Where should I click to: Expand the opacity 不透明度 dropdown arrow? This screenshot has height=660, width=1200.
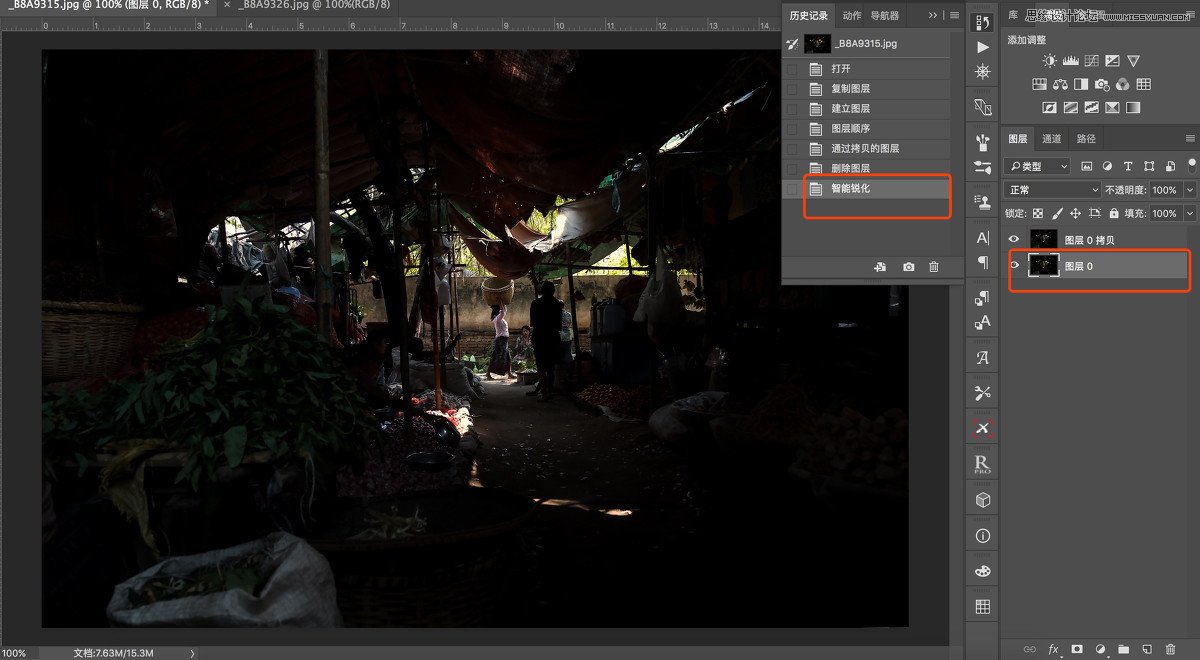(x=1190, y=190)
